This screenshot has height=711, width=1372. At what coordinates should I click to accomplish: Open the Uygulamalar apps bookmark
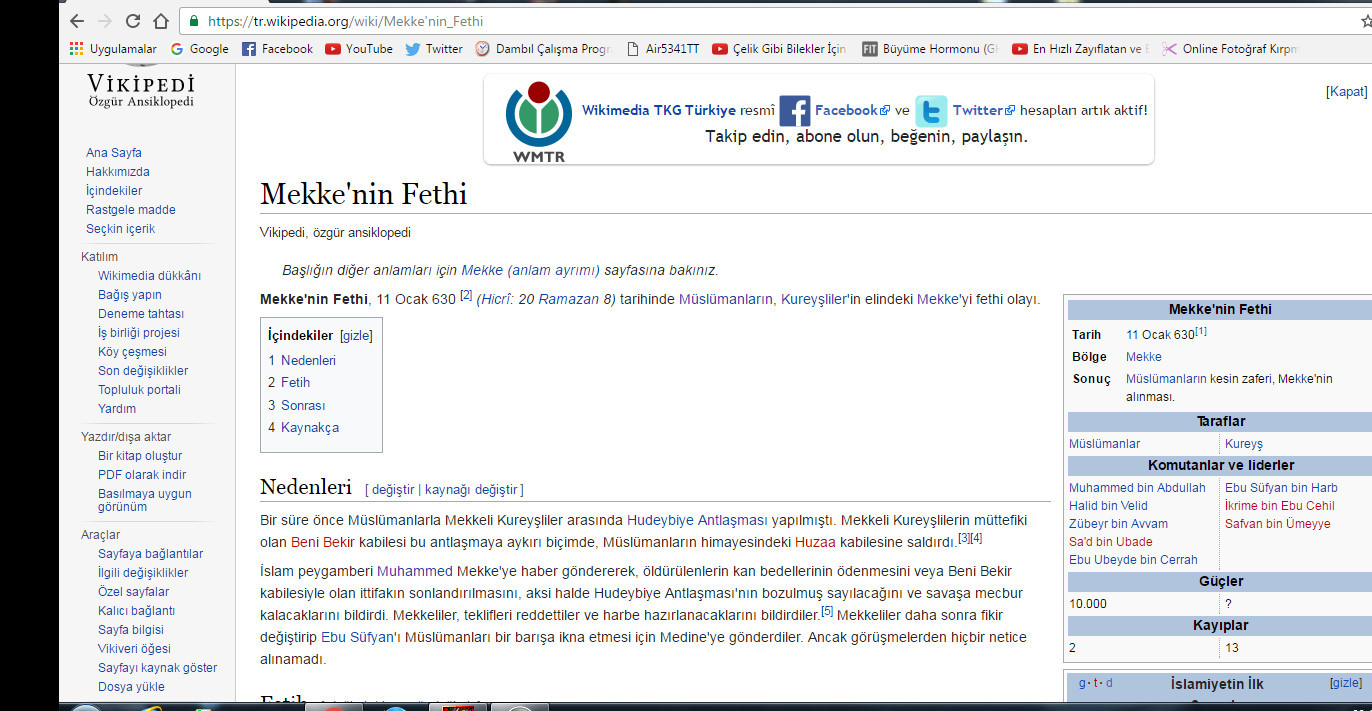[x=113, y=48]
